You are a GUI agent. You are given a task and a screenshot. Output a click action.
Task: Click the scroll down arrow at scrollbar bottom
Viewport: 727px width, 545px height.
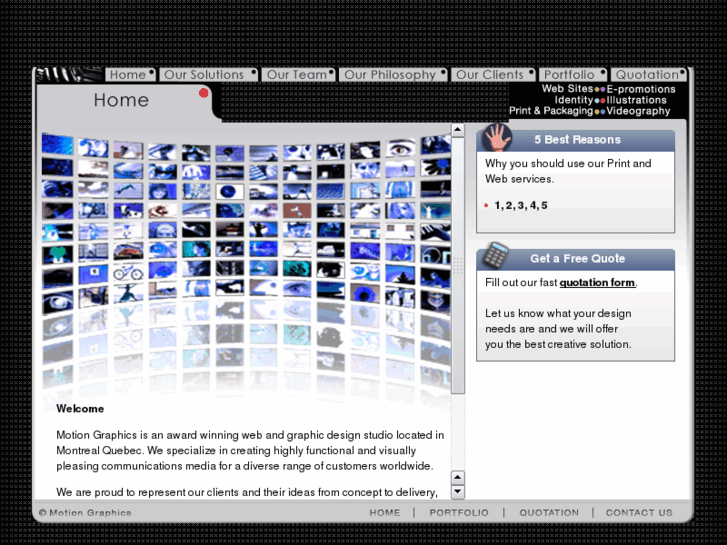[458, 492]
